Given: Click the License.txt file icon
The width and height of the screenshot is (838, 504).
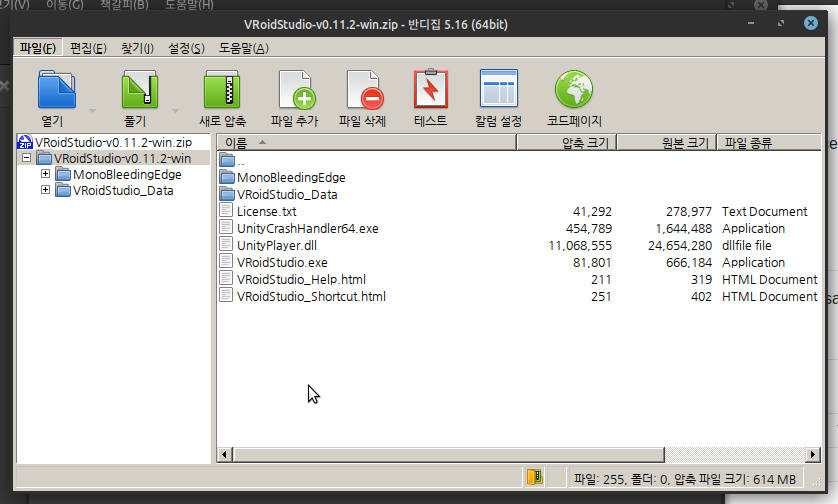Looking at the screenshot, I should pos(226,211).
